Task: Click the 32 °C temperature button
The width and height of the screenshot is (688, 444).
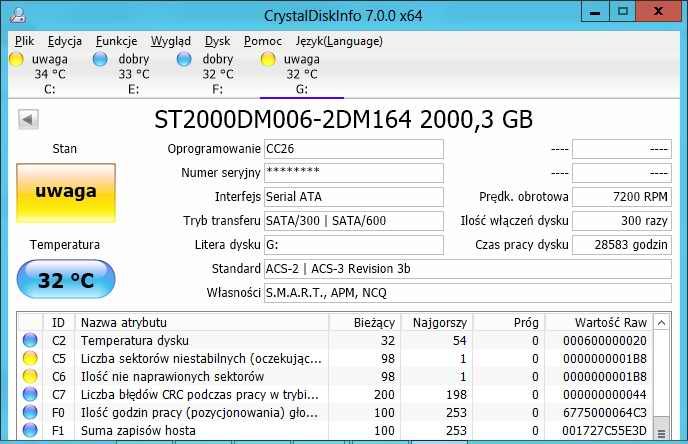Action: (66, 279)
